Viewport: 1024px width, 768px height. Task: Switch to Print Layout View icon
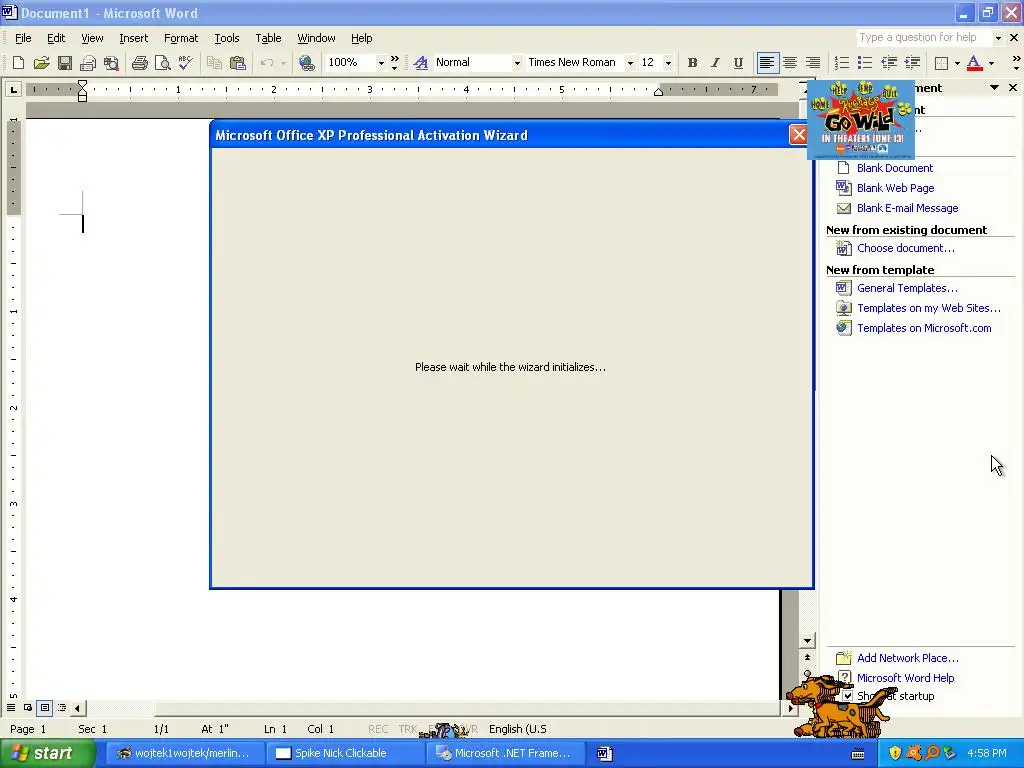pos(44,708)
